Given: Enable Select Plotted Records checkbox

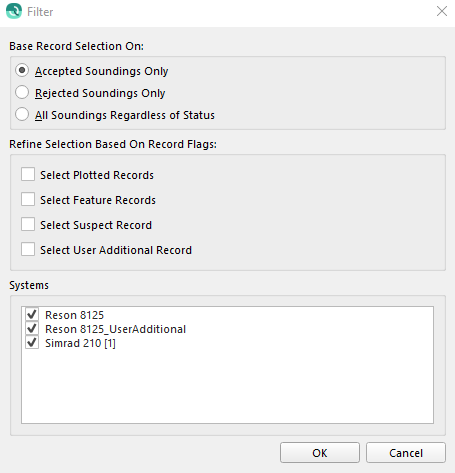Looking at the screenshot, I should click(28, 174).
